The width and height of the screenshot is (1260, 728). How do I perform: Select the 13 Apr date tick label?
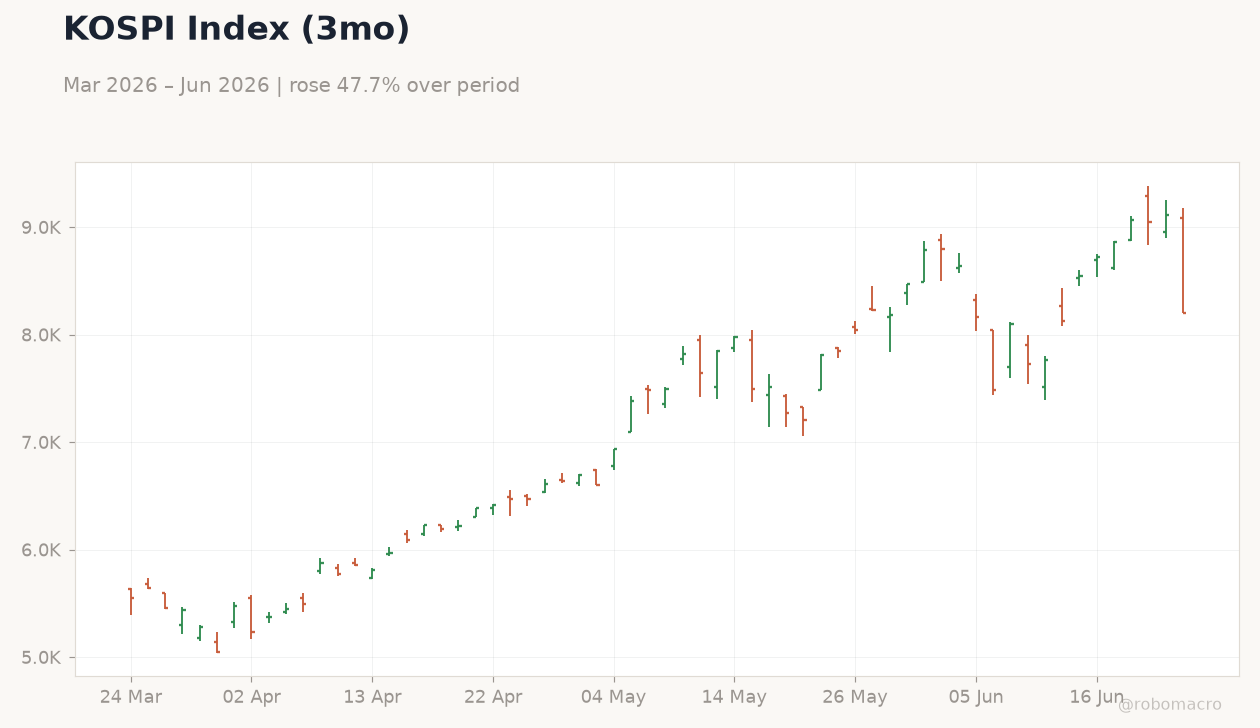pyautogui.click(x=372, y=697)
